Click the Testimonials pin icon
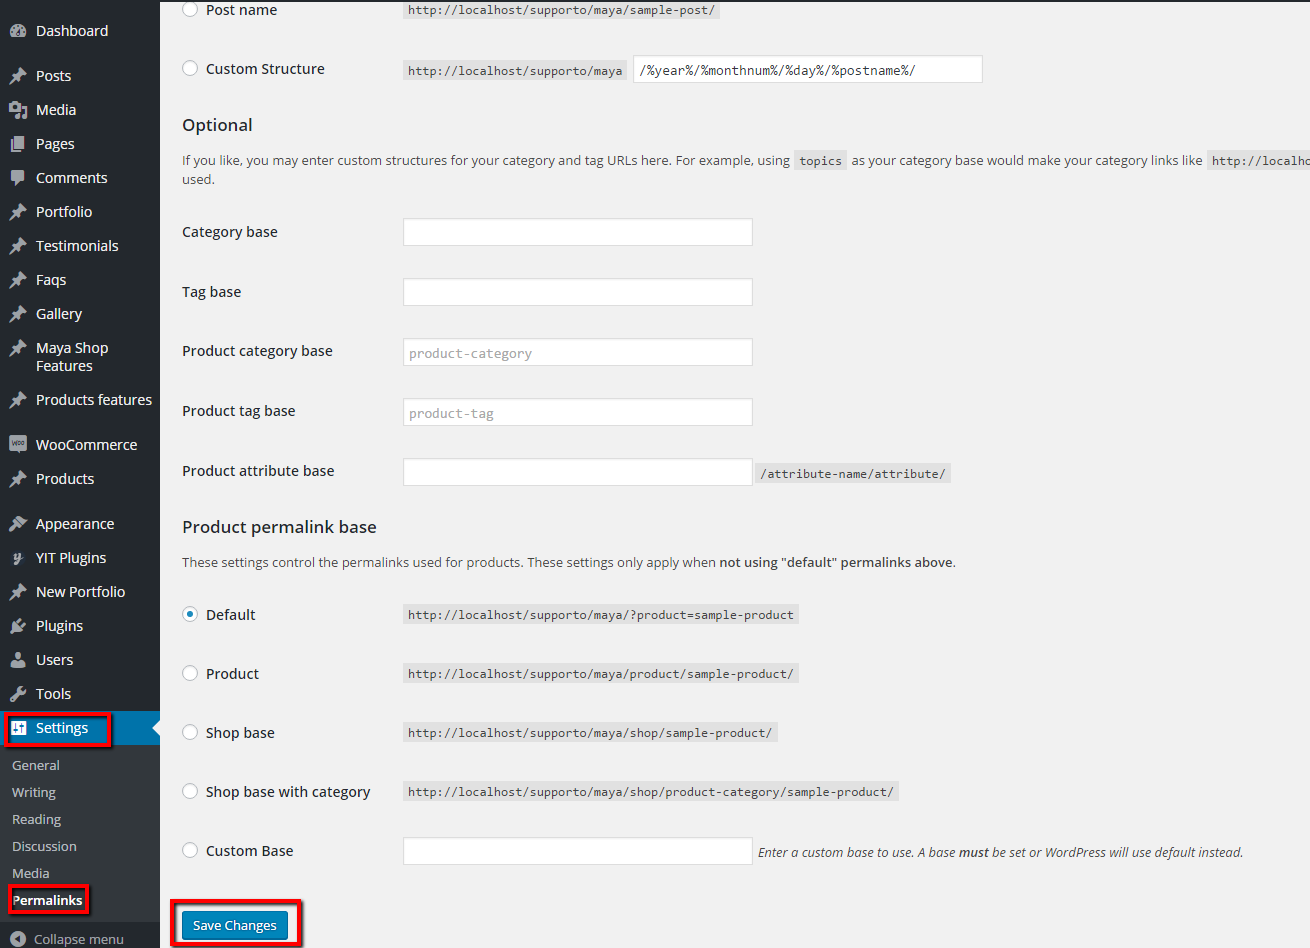 (18, 246)
